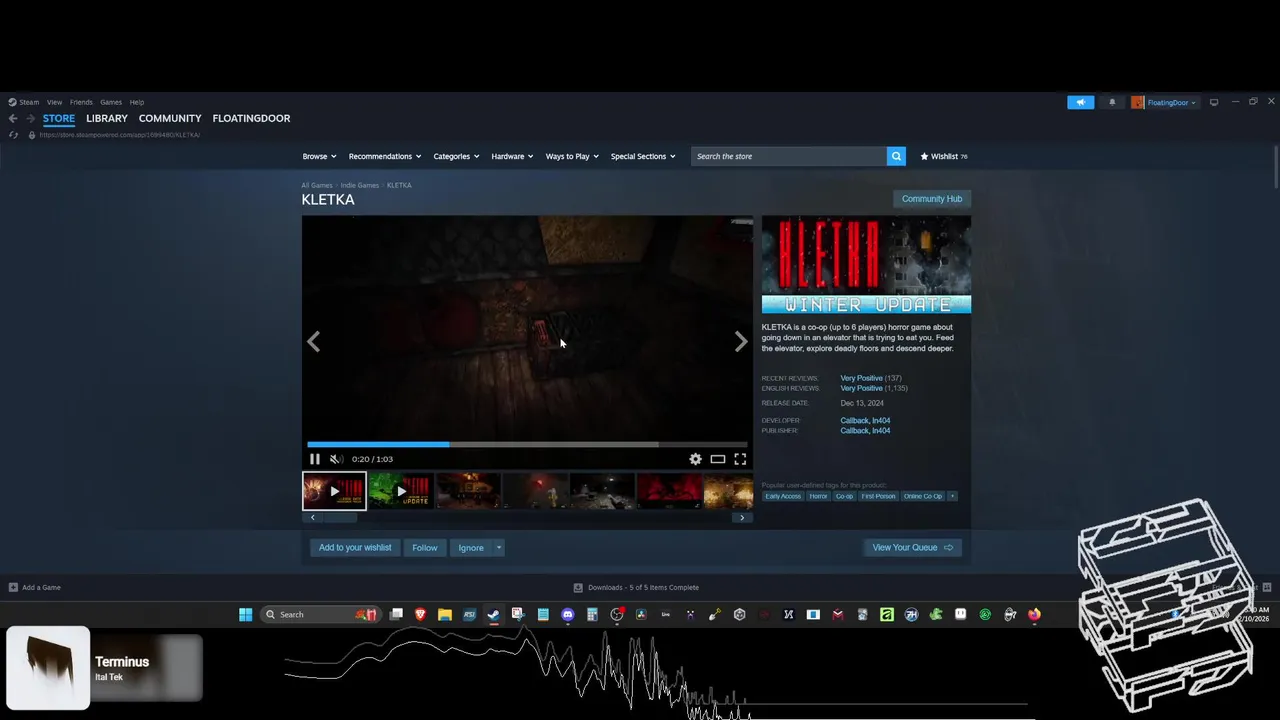The height and width of the screenshot is (720, 1280).
Task: Click Add to your wishlist
Action: pos(355,547)
